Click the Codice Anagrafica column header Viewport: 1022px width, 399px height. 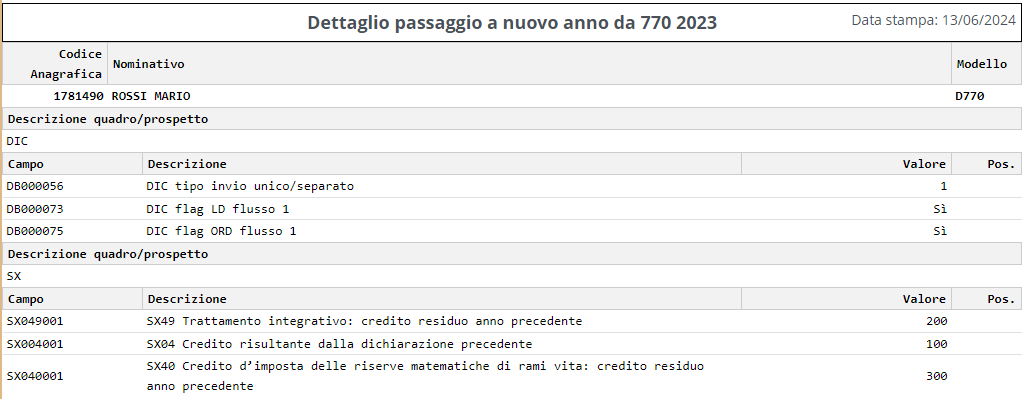(x=66, y=64)
